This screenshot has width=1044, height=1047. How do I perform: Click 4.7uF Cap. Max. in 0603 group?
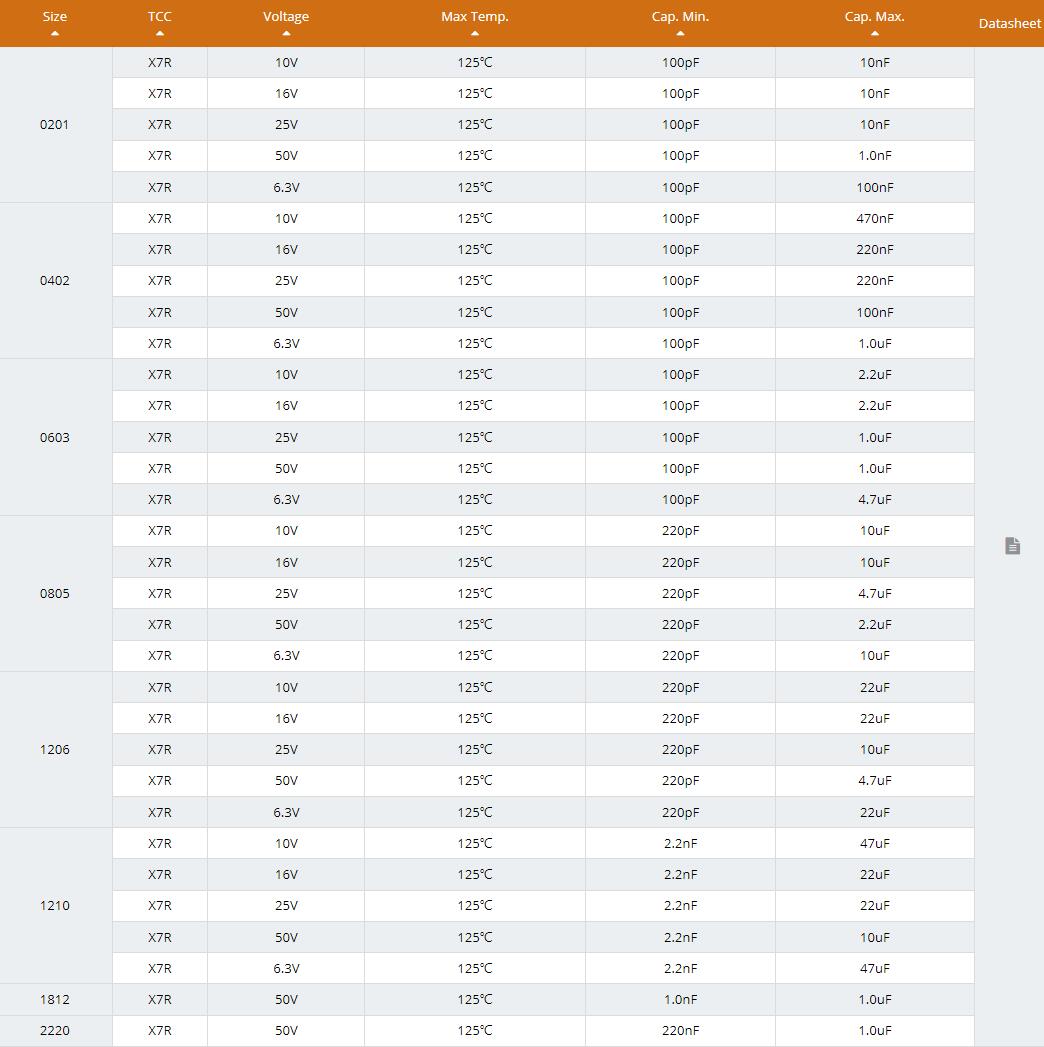point(874,499)
